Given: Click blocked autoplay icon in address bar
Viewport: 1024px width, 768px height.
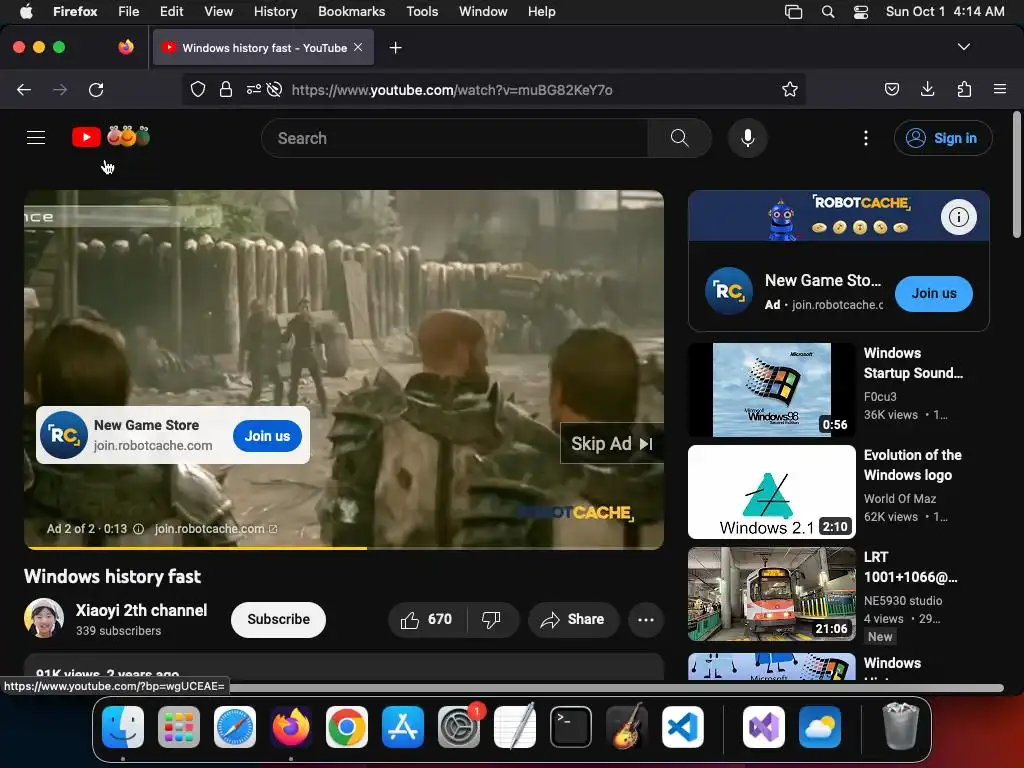Looking at the screenshot, I should (274, 89).
